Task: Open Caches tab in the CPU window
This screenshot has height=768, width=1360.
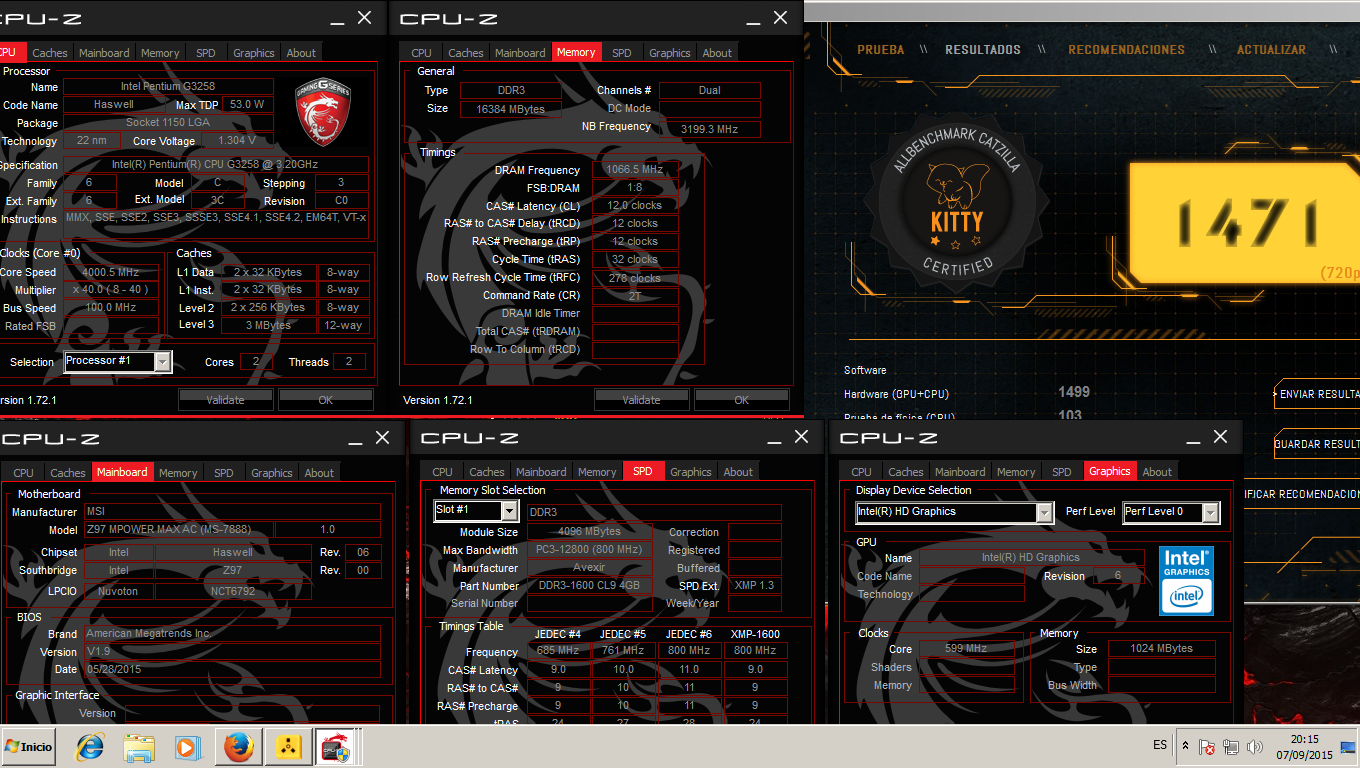Action: coord(50,53)
